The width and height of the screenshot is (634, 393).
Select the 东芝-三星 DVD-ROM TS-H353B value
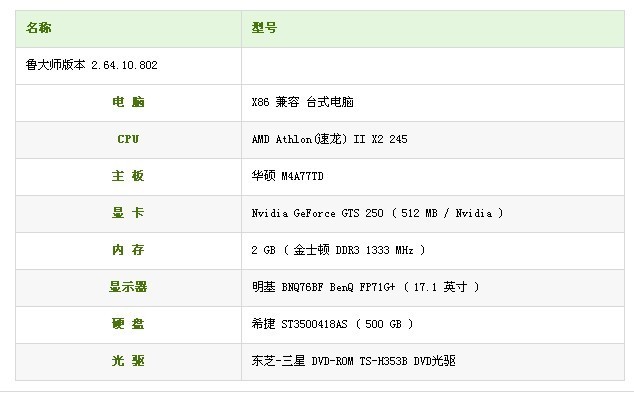point(354,361)
